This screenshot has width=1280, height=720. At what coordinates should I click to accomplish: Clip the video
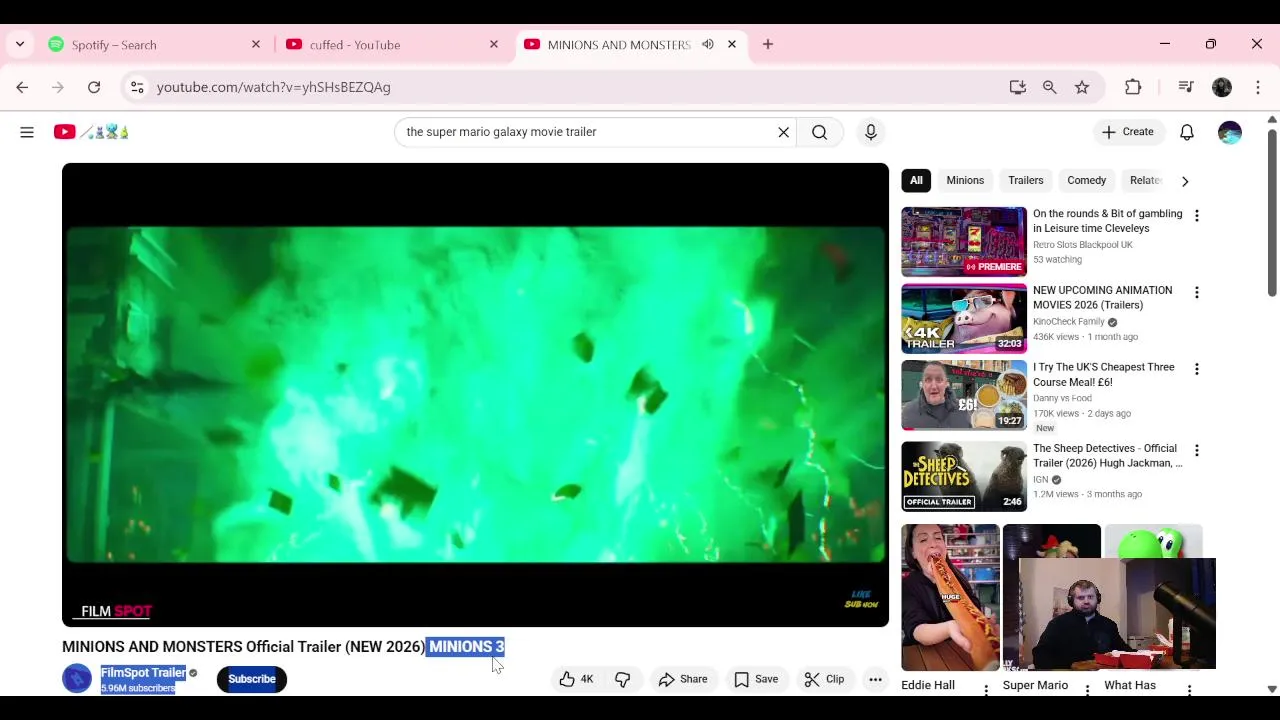point(825,679)
